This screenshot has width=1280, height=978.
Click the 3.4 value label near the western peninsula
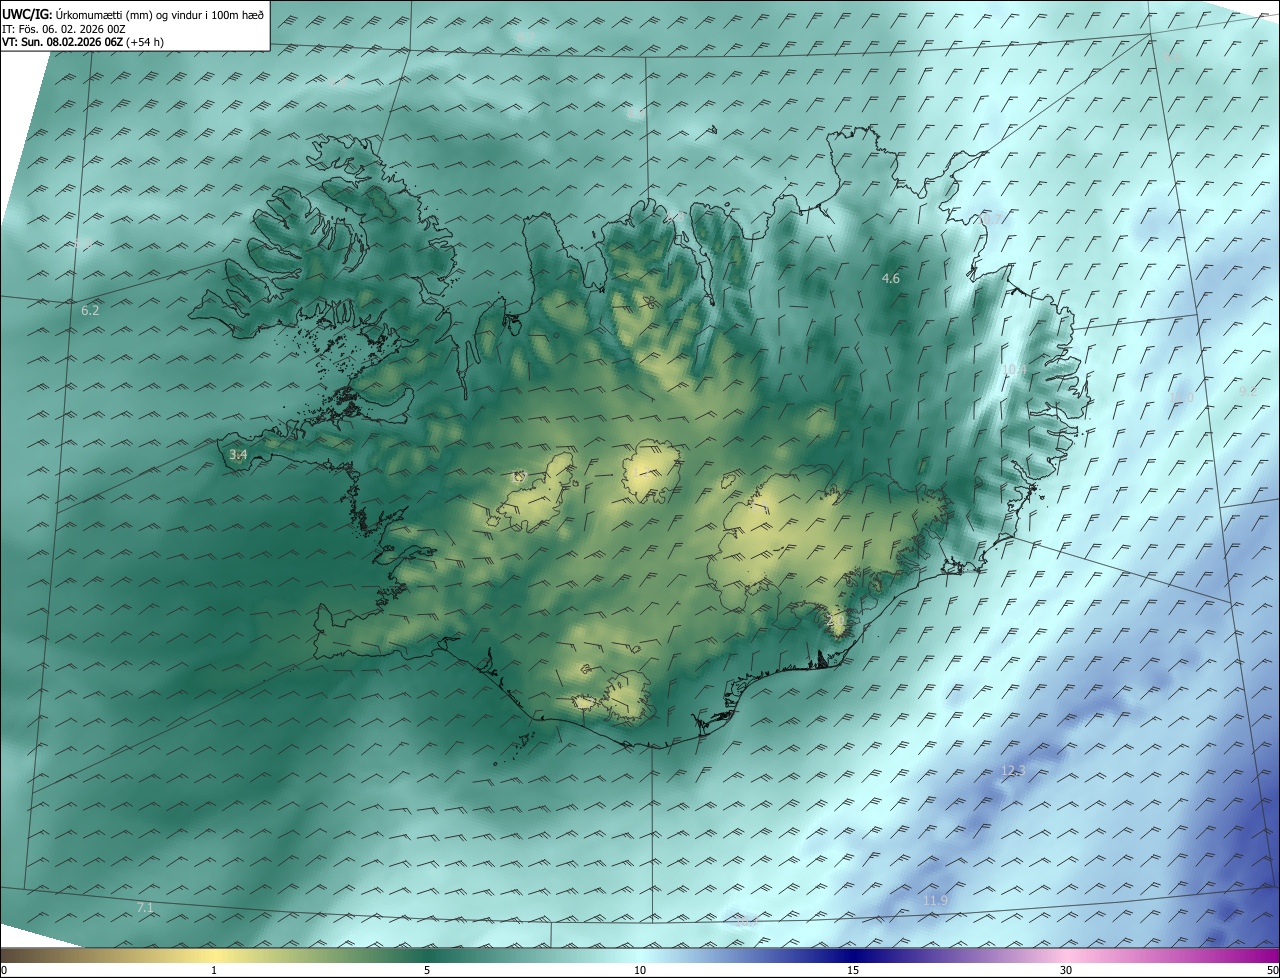pos(238,455)
